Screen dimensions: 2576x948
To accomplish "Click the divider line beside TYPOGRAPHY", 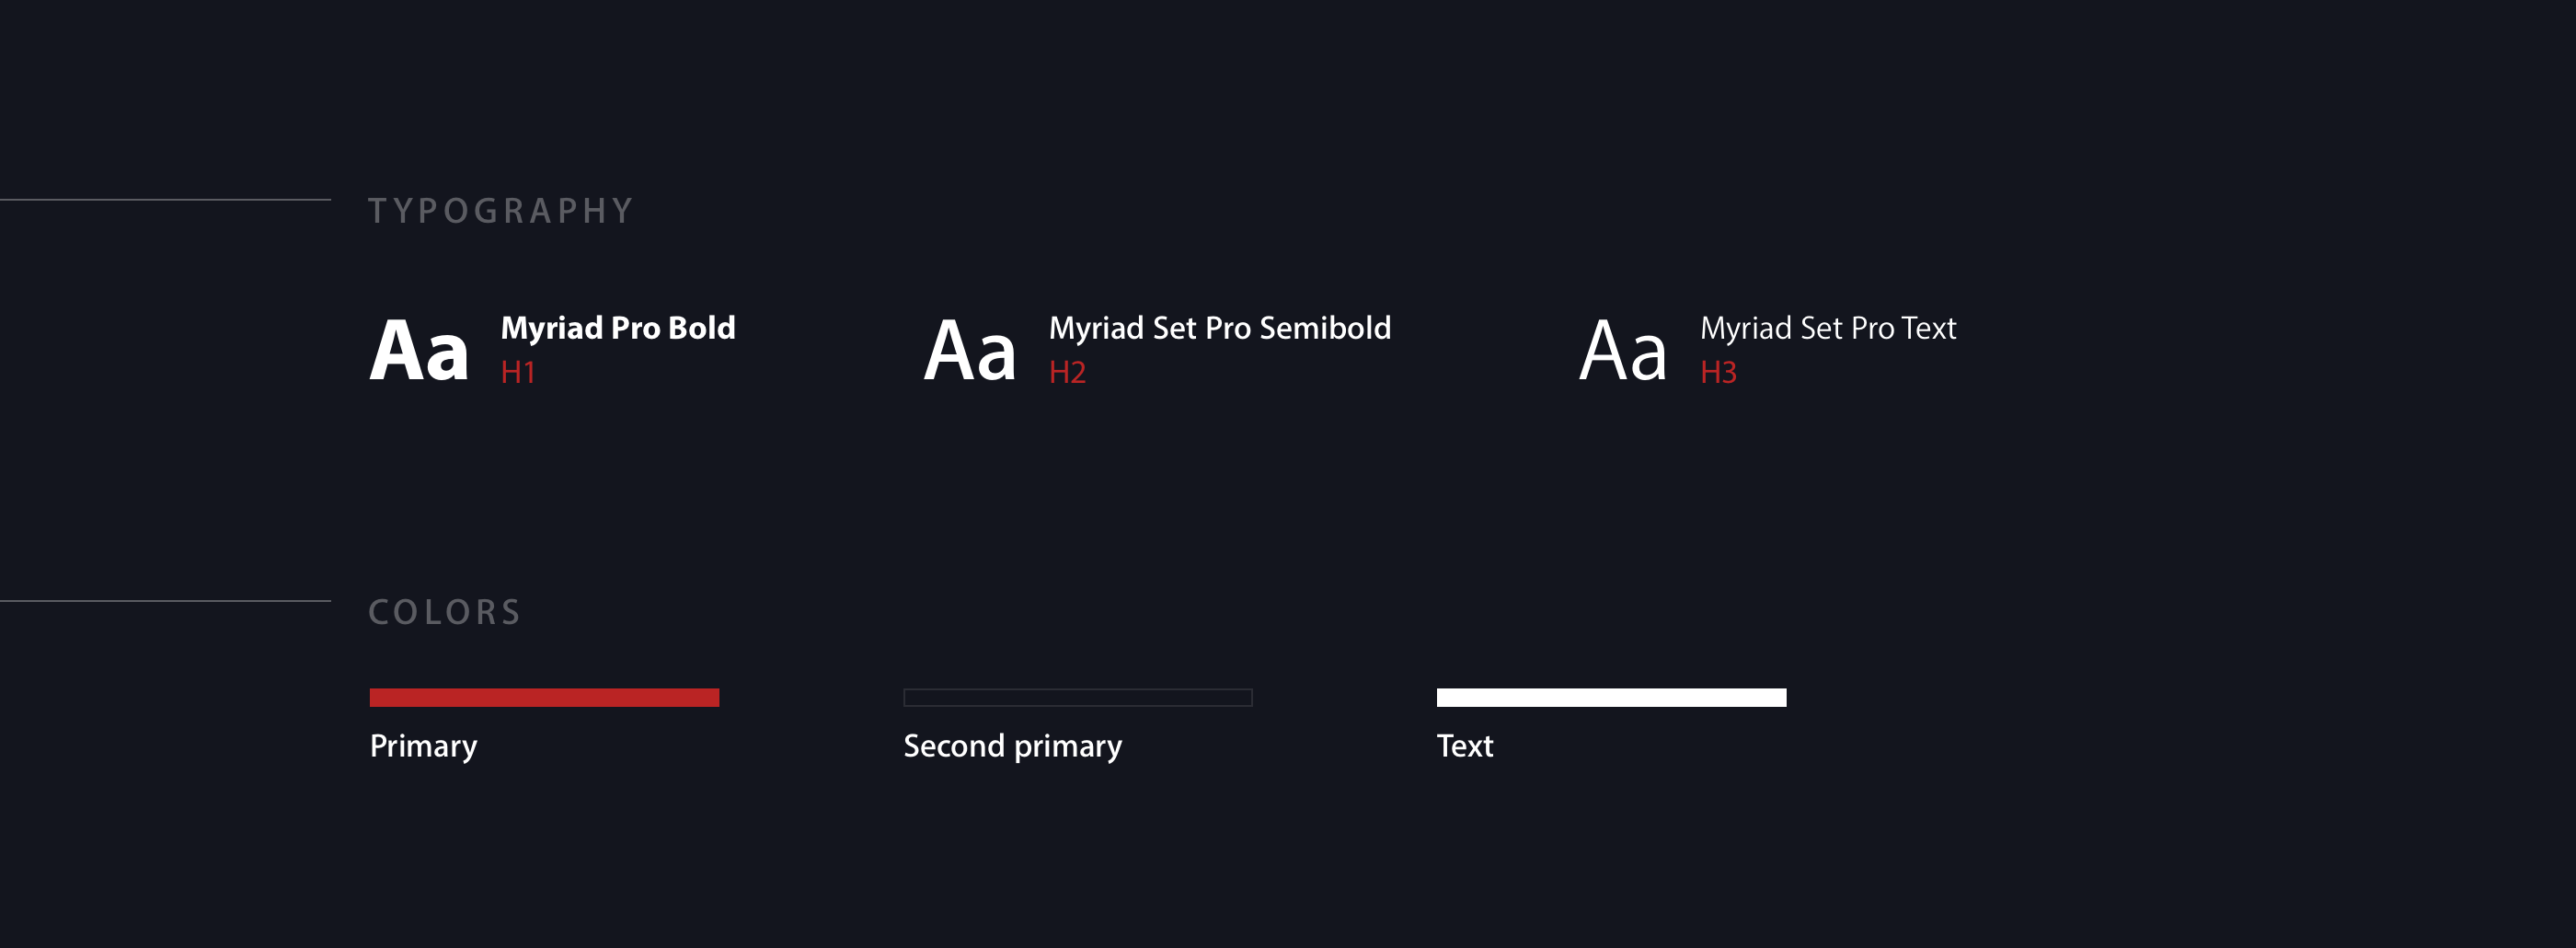I will 165,200.
